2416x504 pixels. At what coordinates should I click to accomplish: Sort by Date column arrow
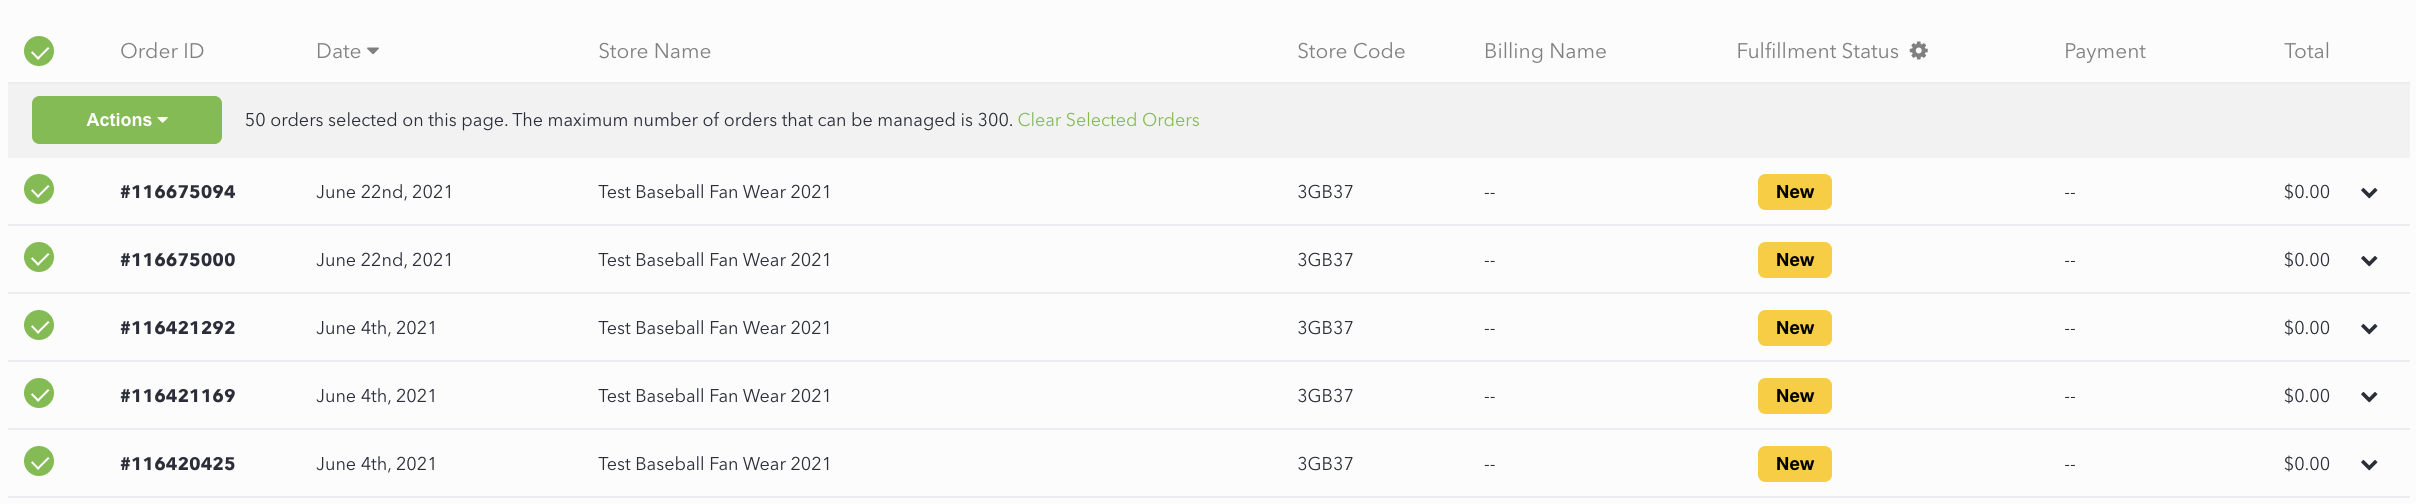373,51
